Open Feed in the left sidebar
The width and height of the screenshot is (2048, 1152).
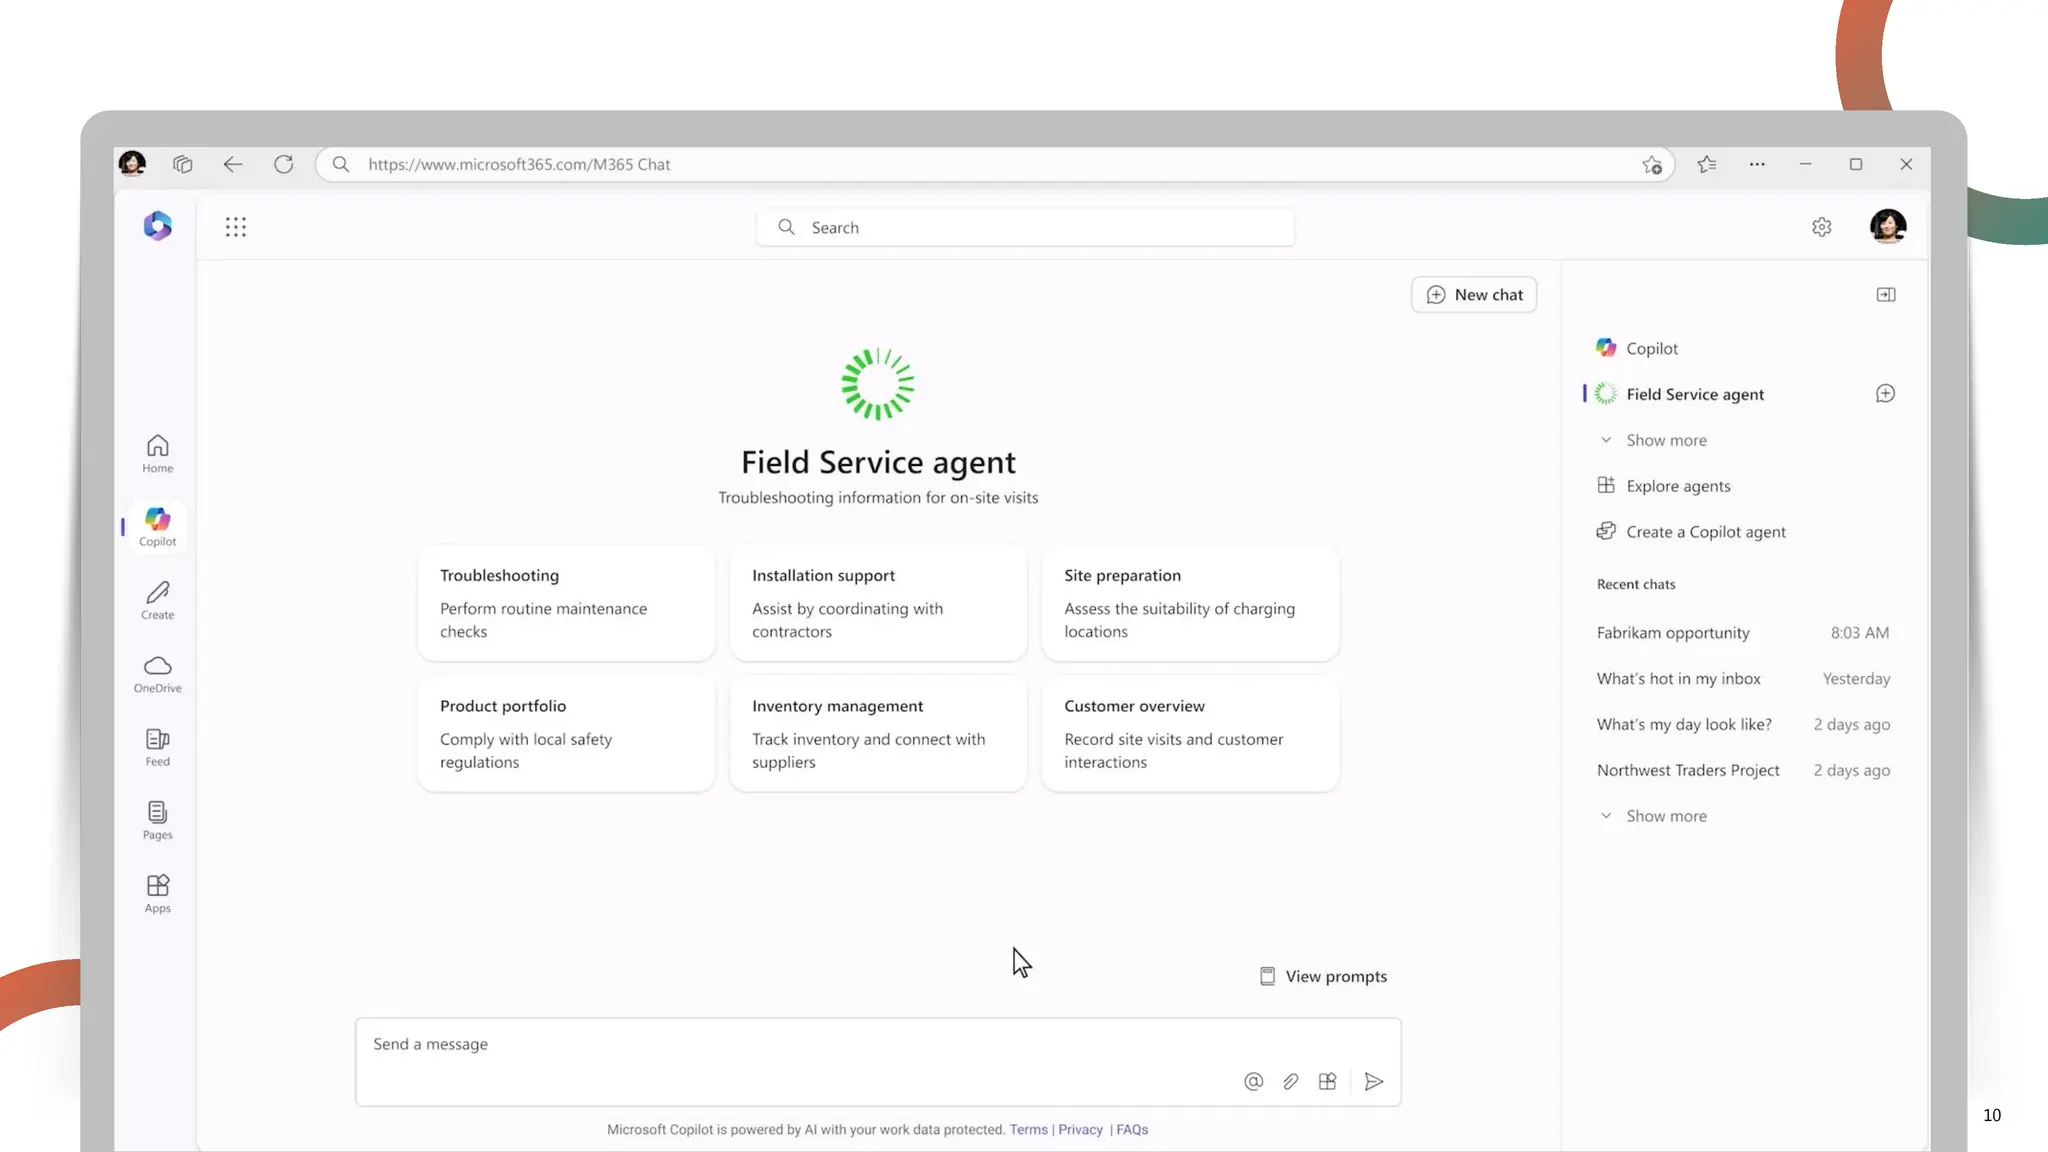157,747
